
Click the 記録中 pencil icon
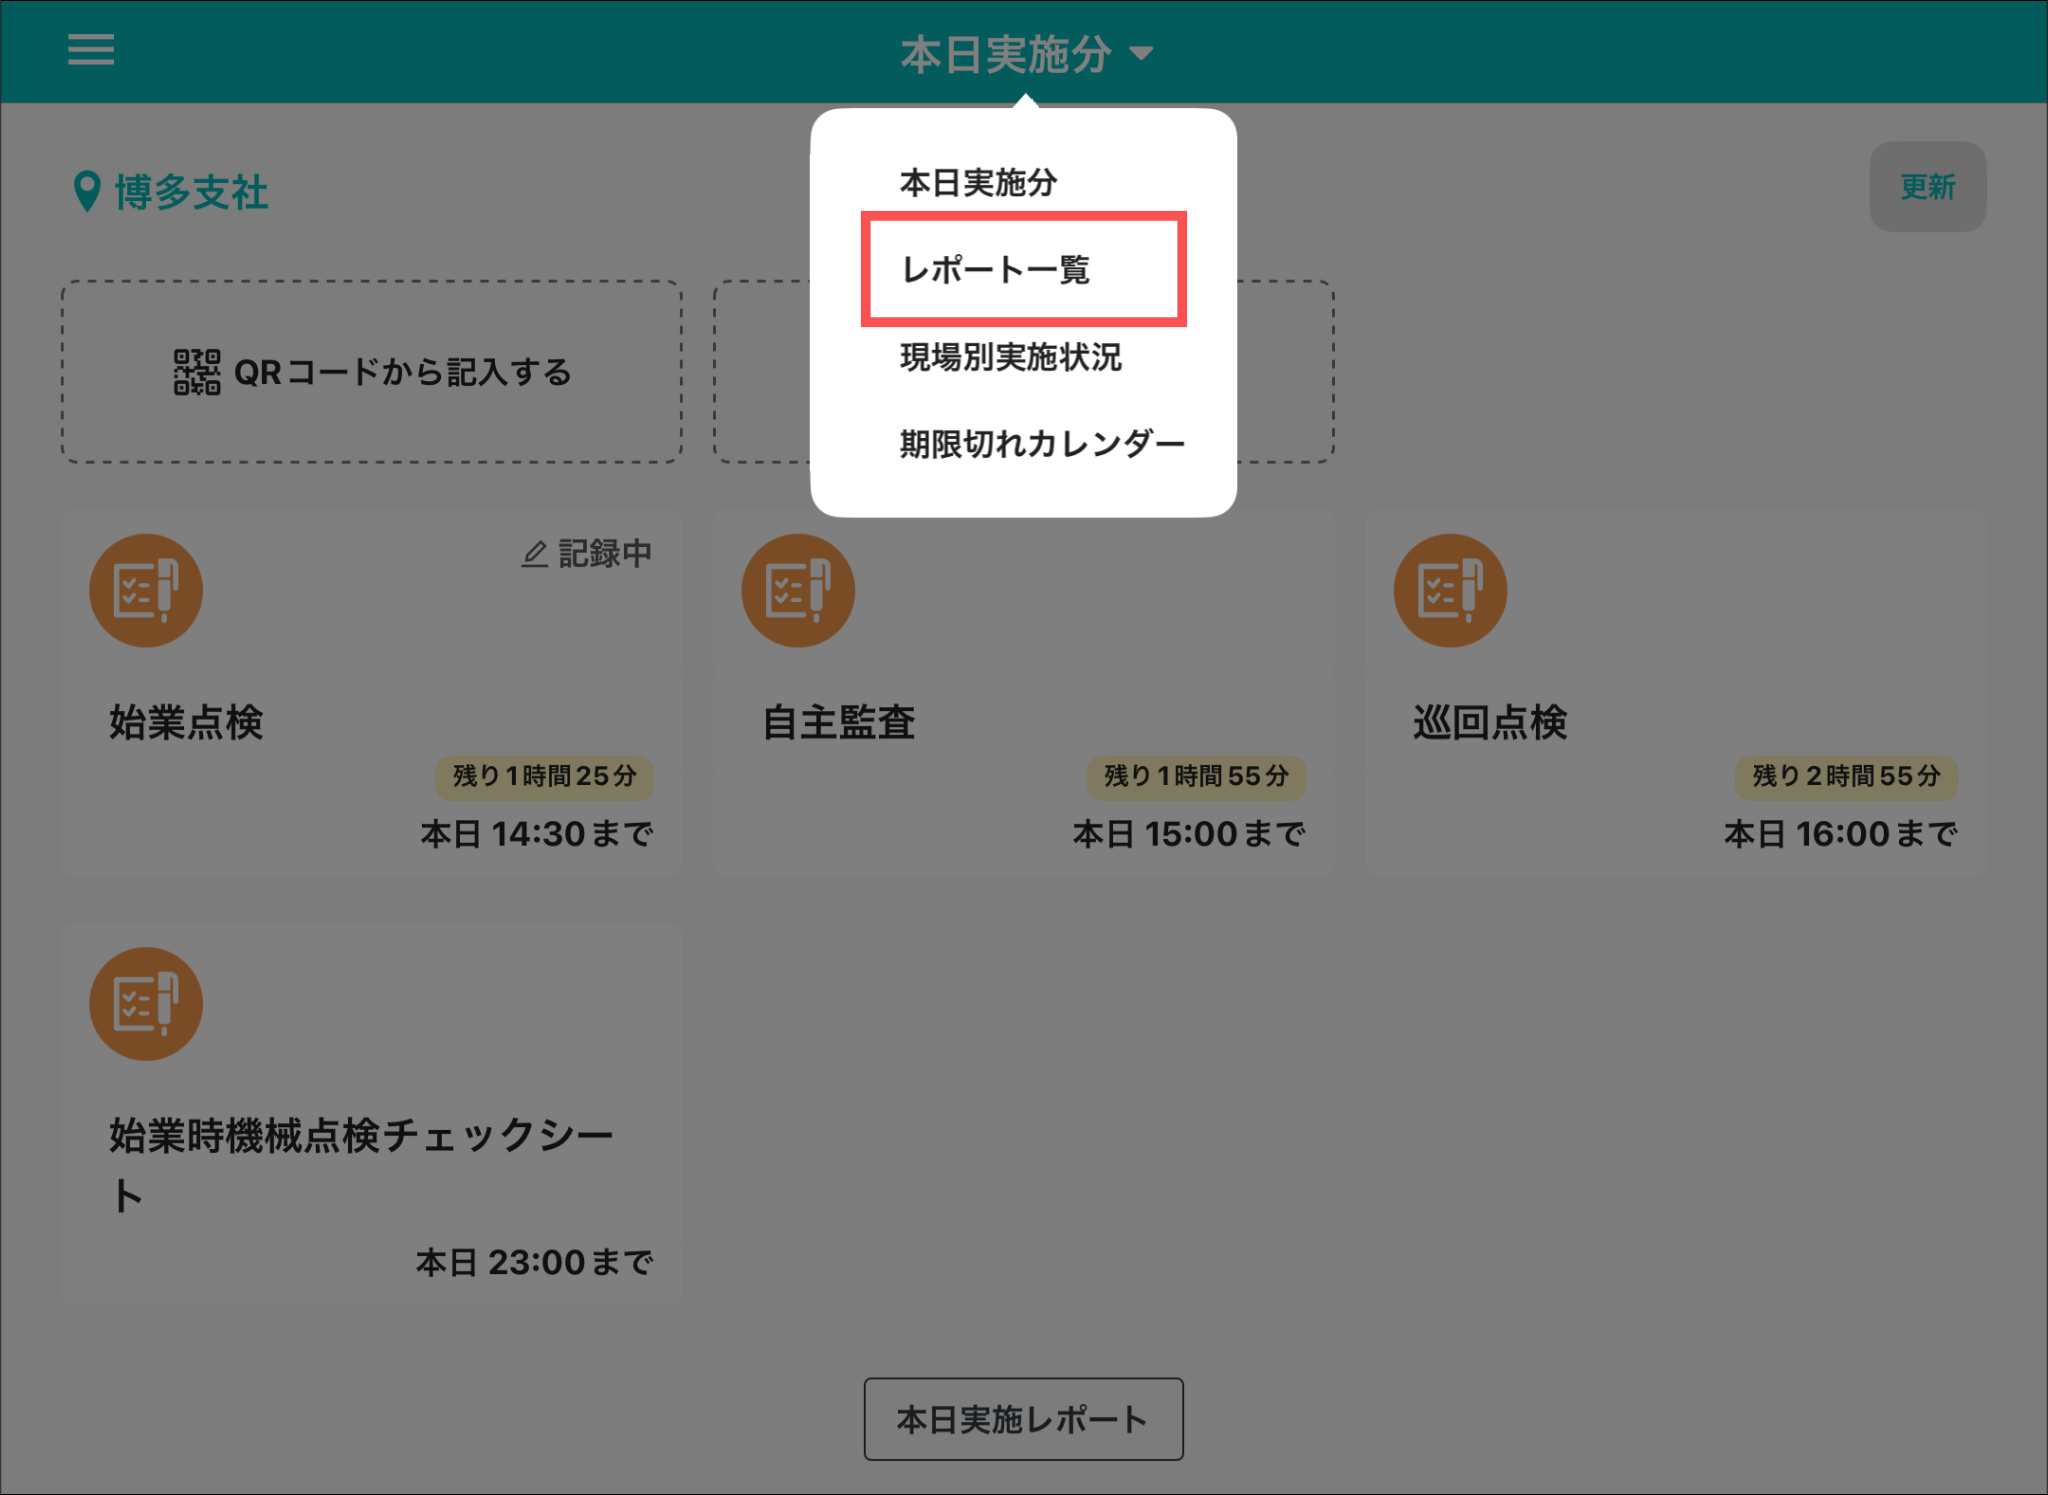535,554
